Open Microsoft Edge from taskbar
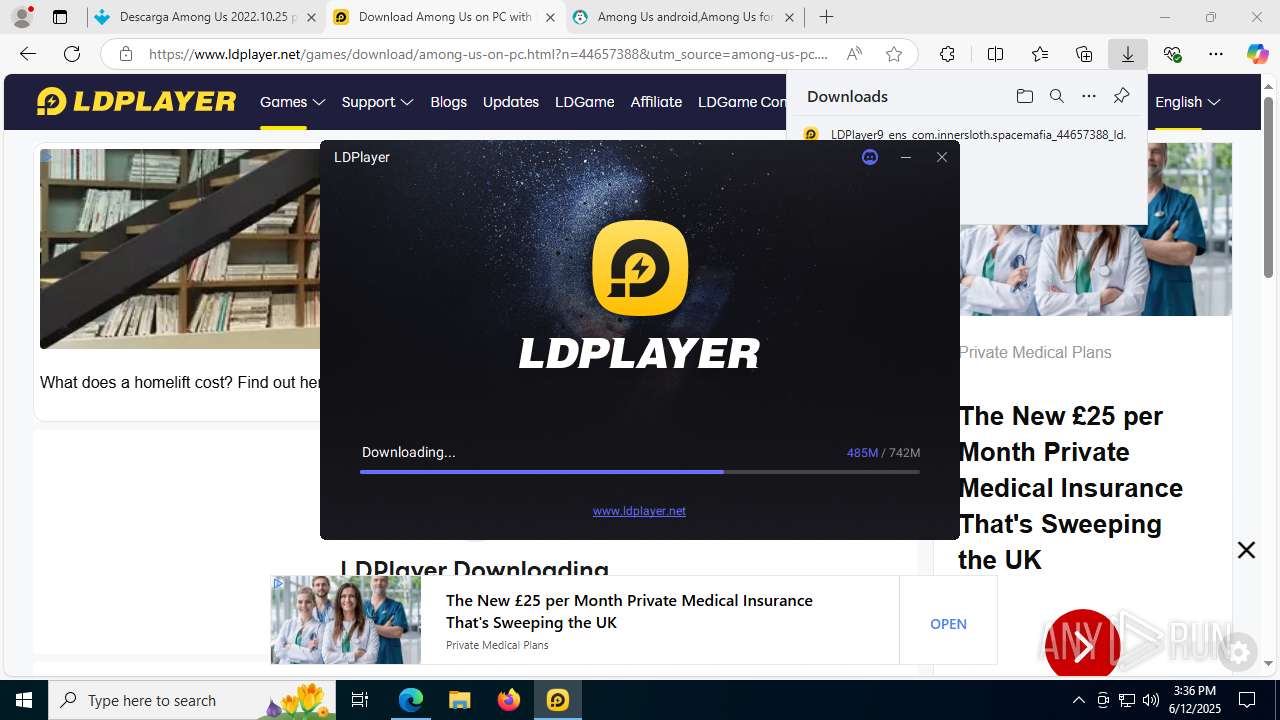 click(x=411, y=700)
